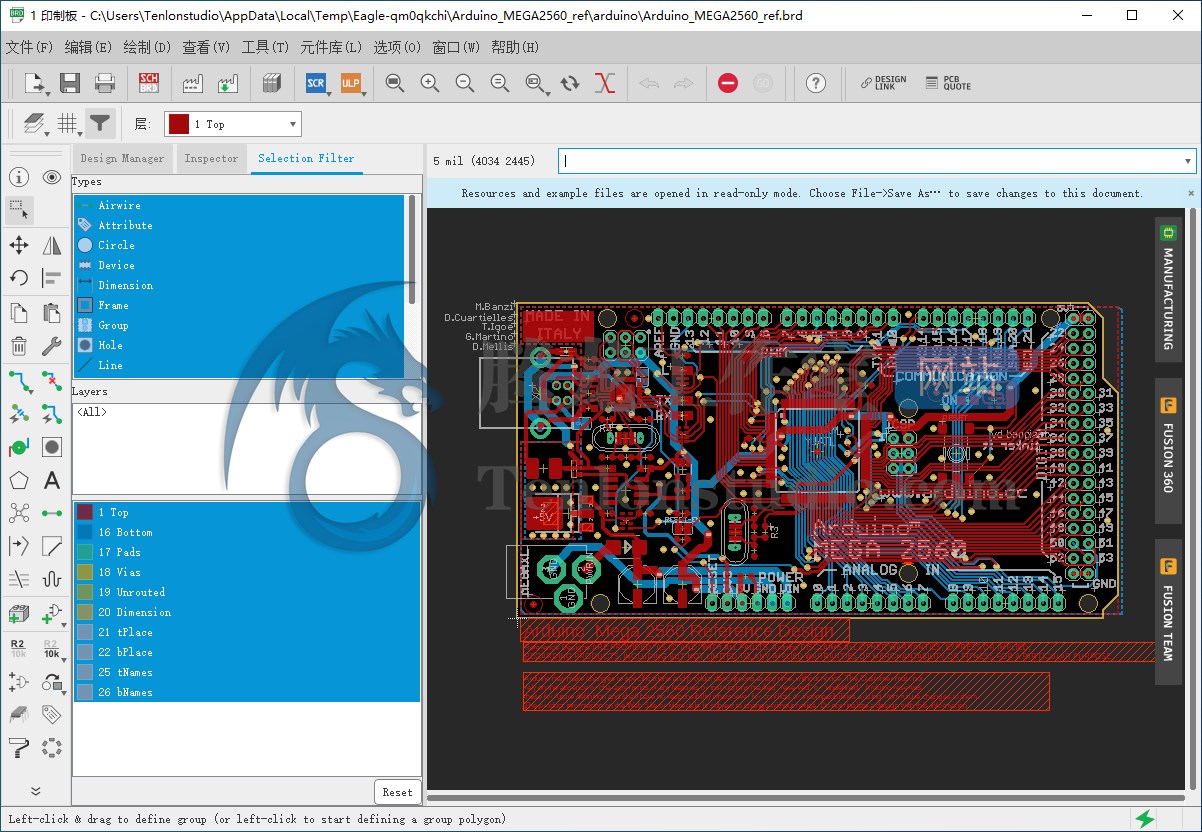This screenshot has height=832, width=1202.
Task: Select the Via tool
Action: point(19,447)
